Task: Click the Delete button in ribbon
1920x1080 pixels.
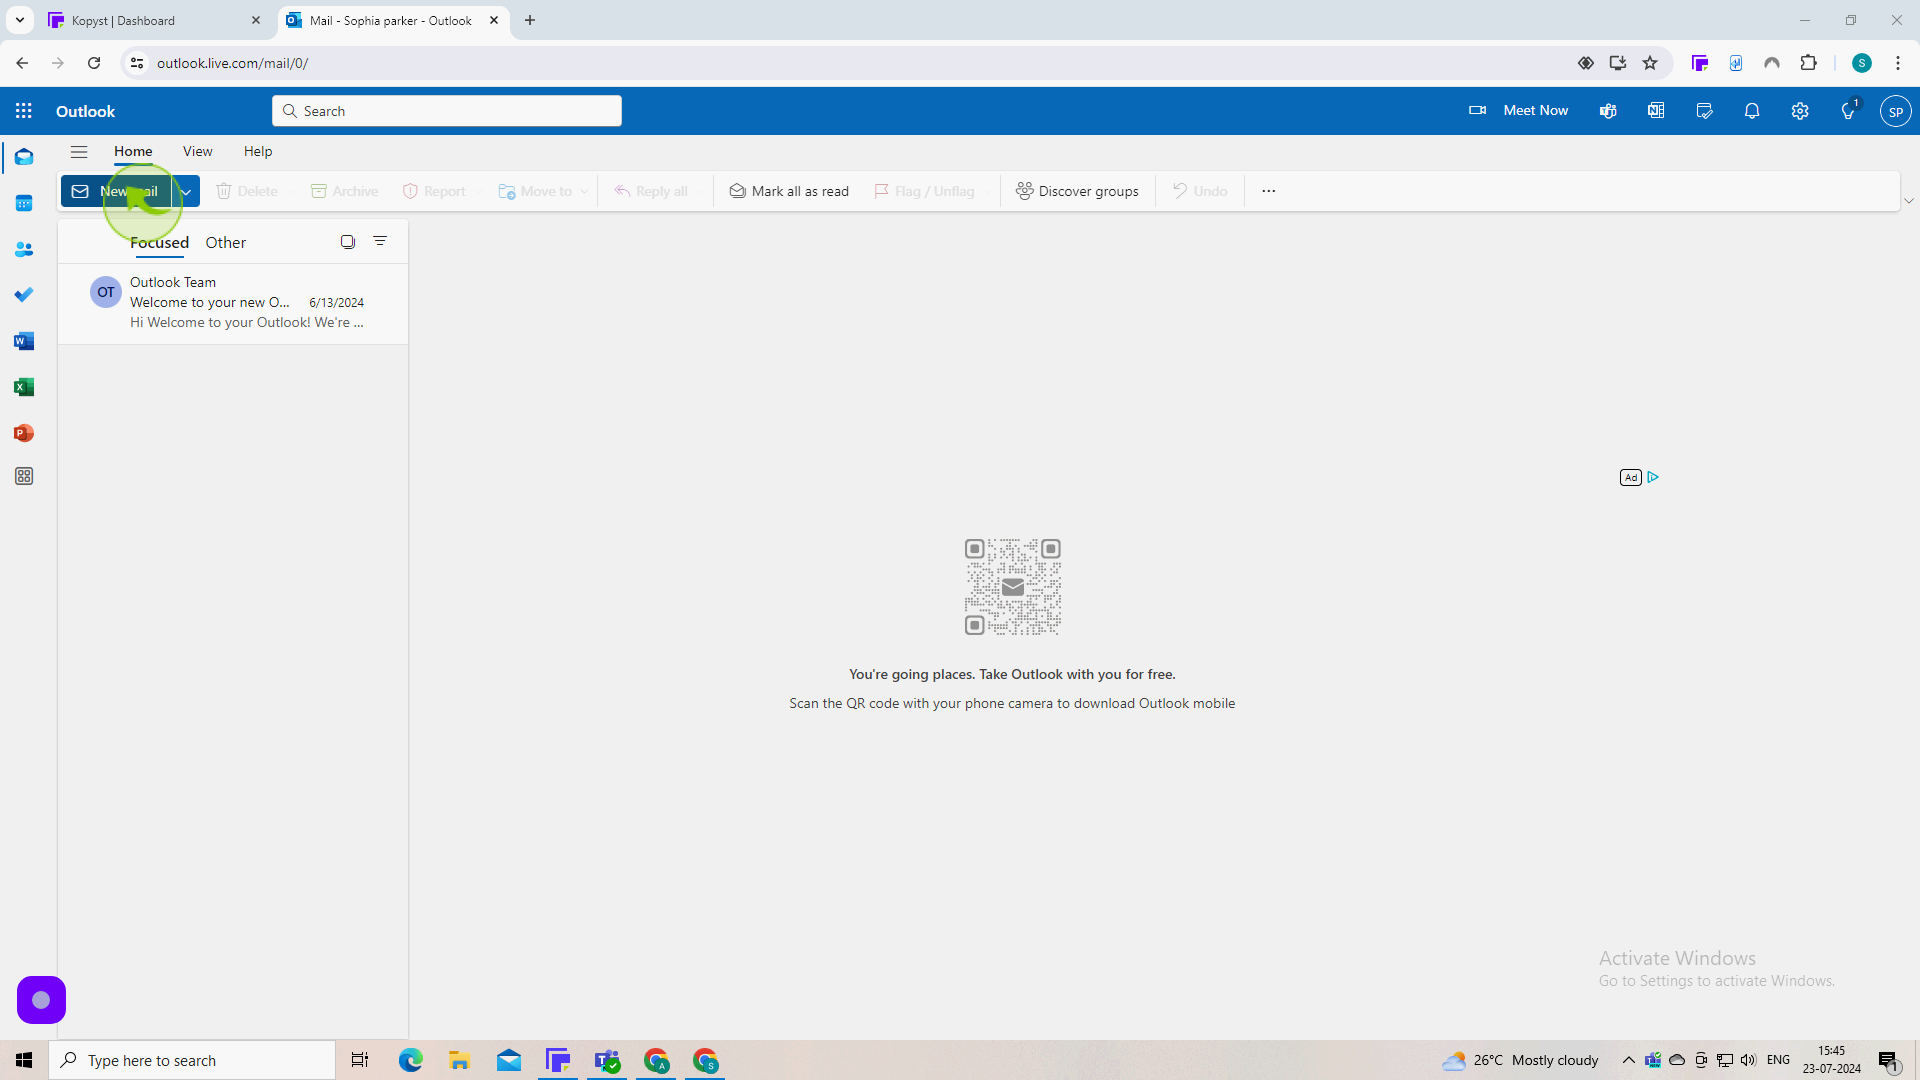Action: coord(247,191)
